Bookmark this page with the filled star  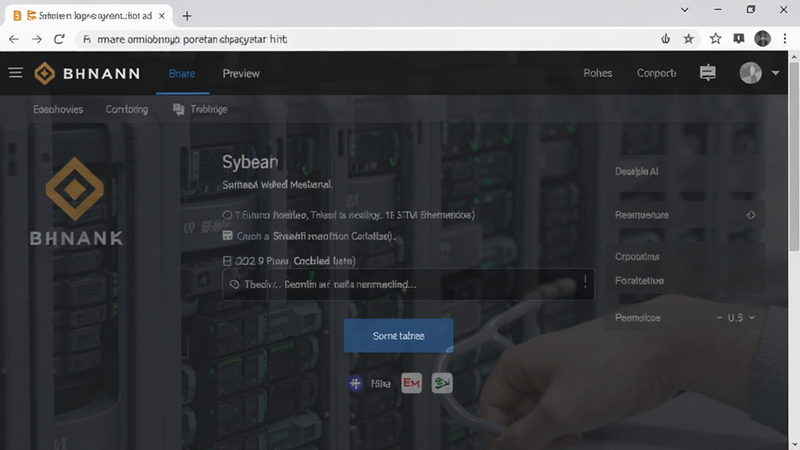click(x=689, y=39)
